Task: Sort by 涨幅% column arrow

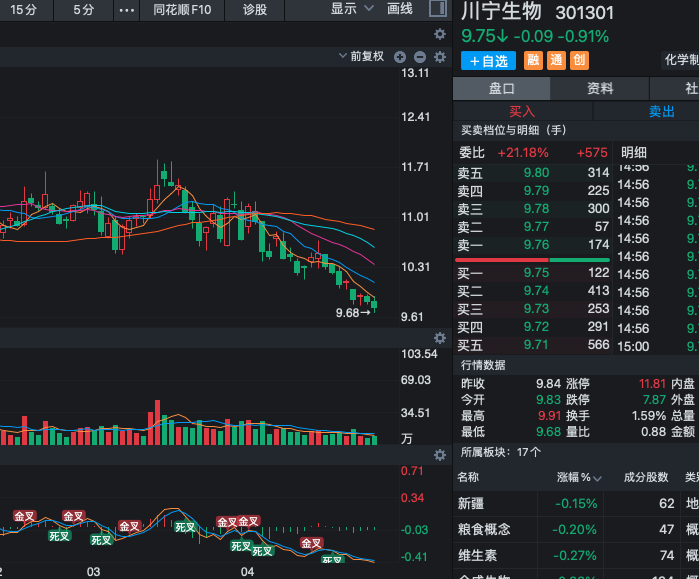Action: [597, 478]
